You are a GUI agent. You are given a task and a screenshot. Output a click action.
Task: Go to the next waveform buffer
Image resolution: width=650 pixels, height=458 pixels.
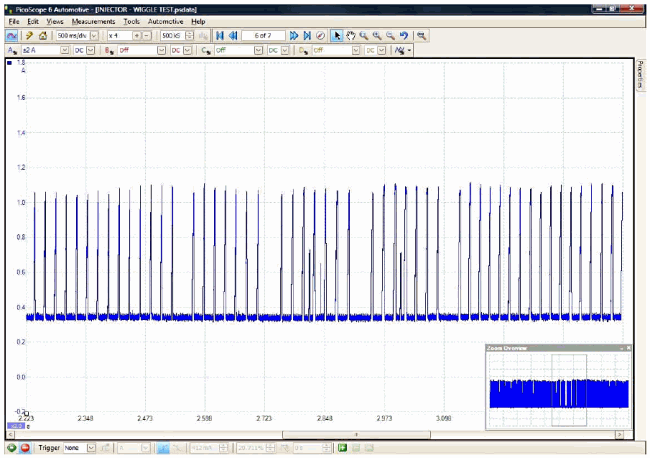point(294,35)
